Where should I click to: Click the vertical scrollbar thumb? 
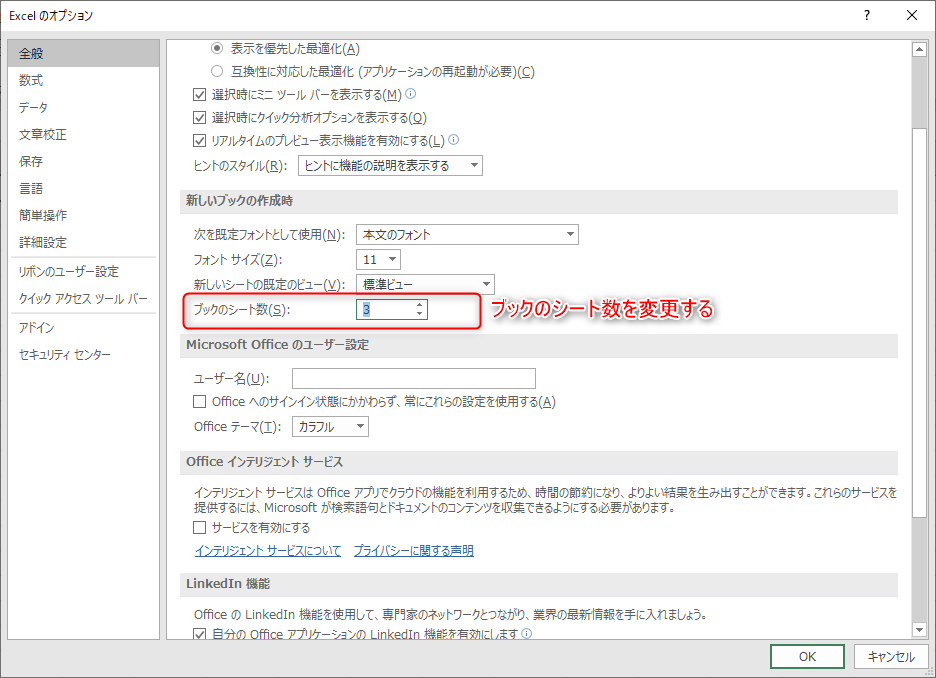919,322
